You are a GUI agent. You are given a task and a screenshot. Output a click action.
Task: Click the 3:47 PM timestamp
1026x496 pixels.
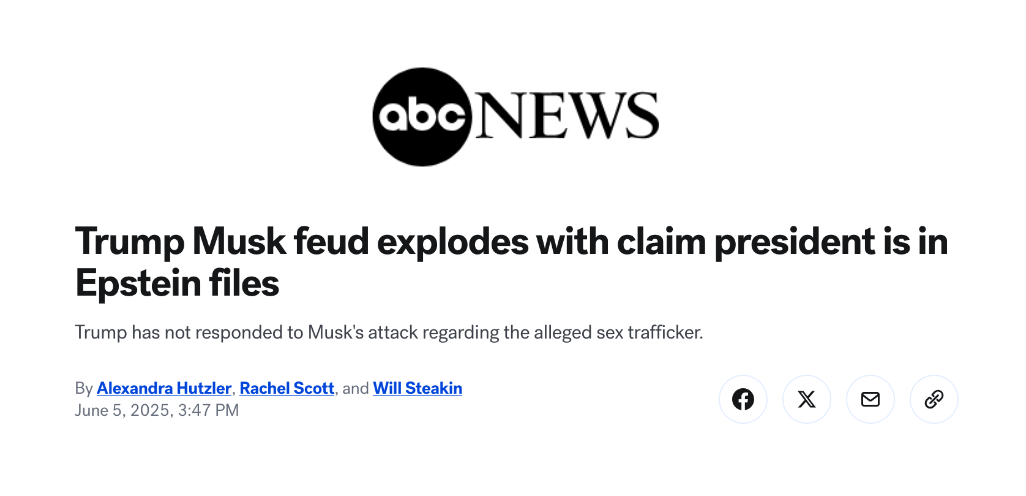[208, 410]
